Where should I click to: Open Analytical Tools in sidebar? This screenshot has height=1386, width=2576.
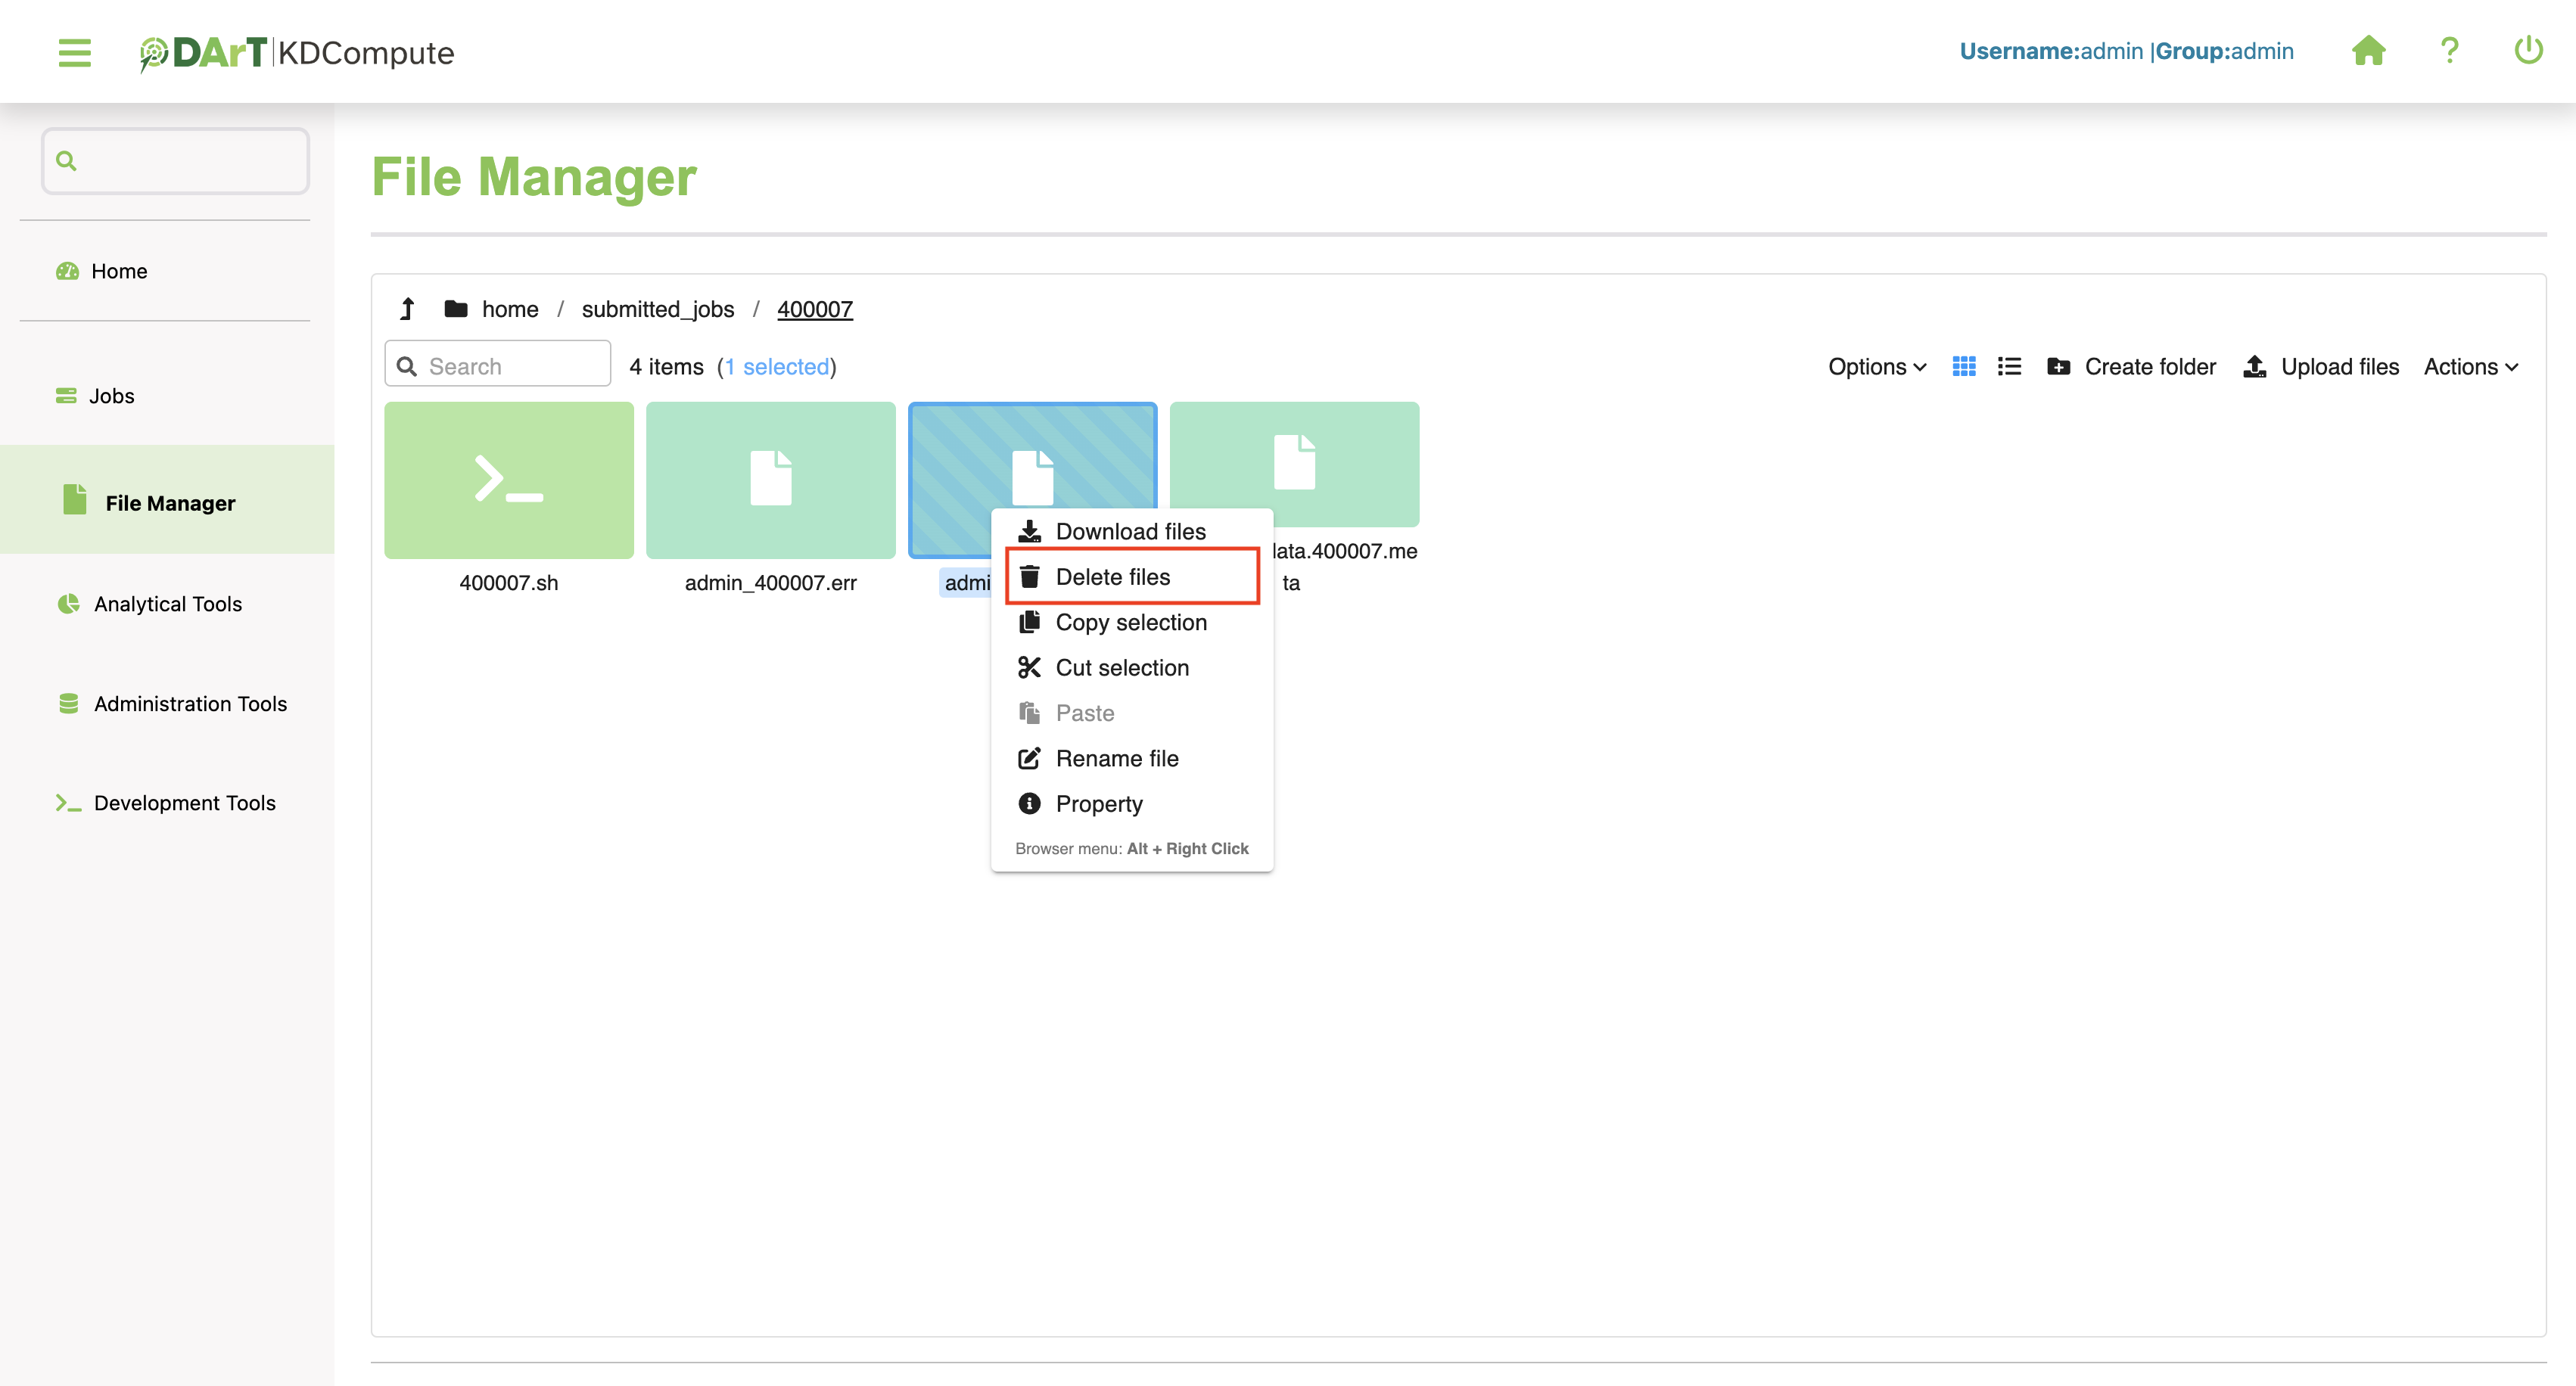[x=167, y=604]
